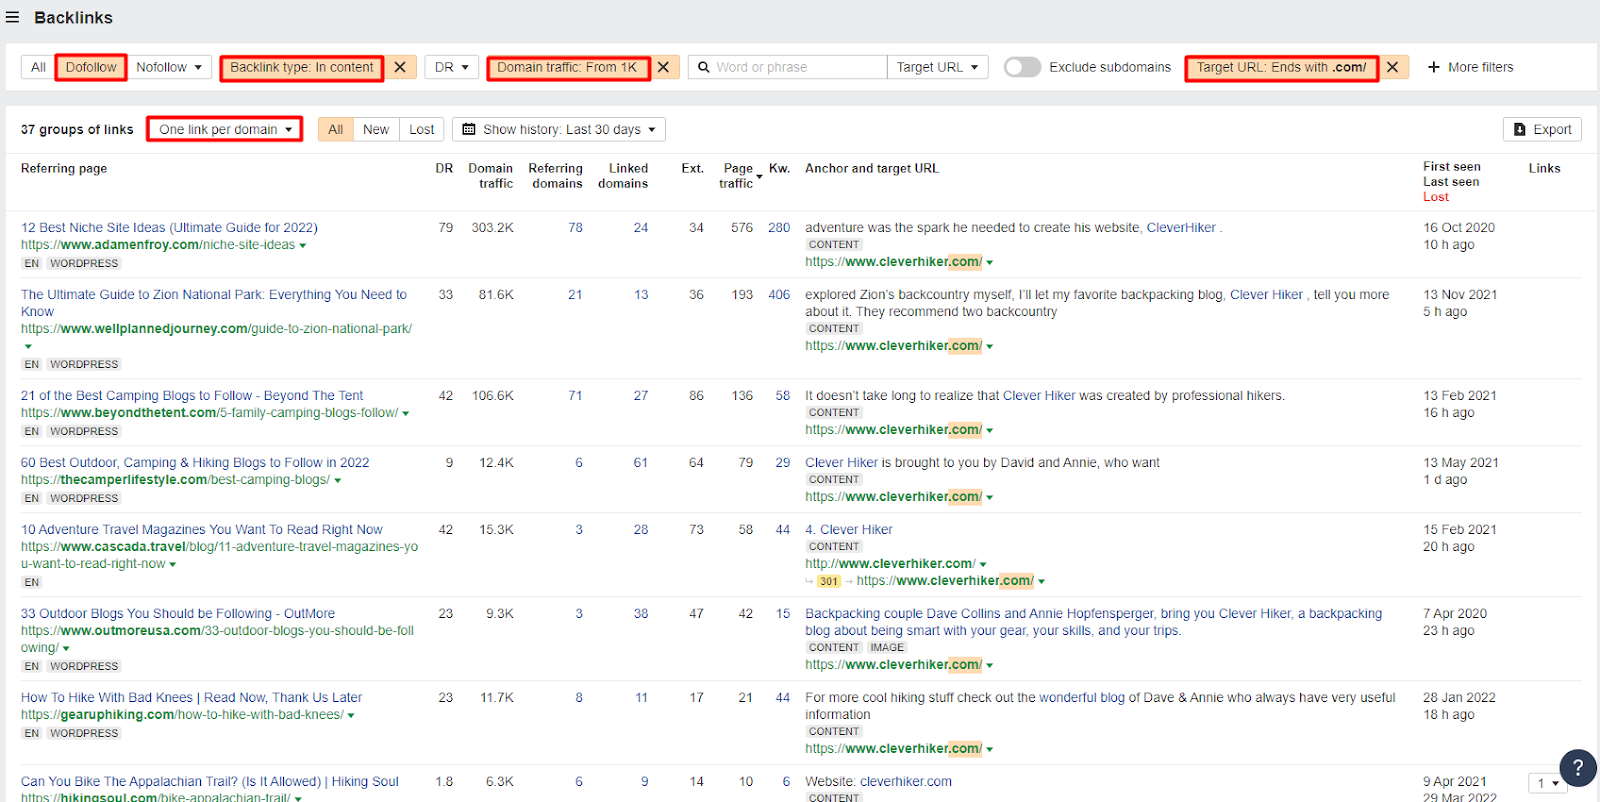The image size is (1600, 802).
Task: Open the Links count dropdown showing 1
Action: (x=1546, y=783)
